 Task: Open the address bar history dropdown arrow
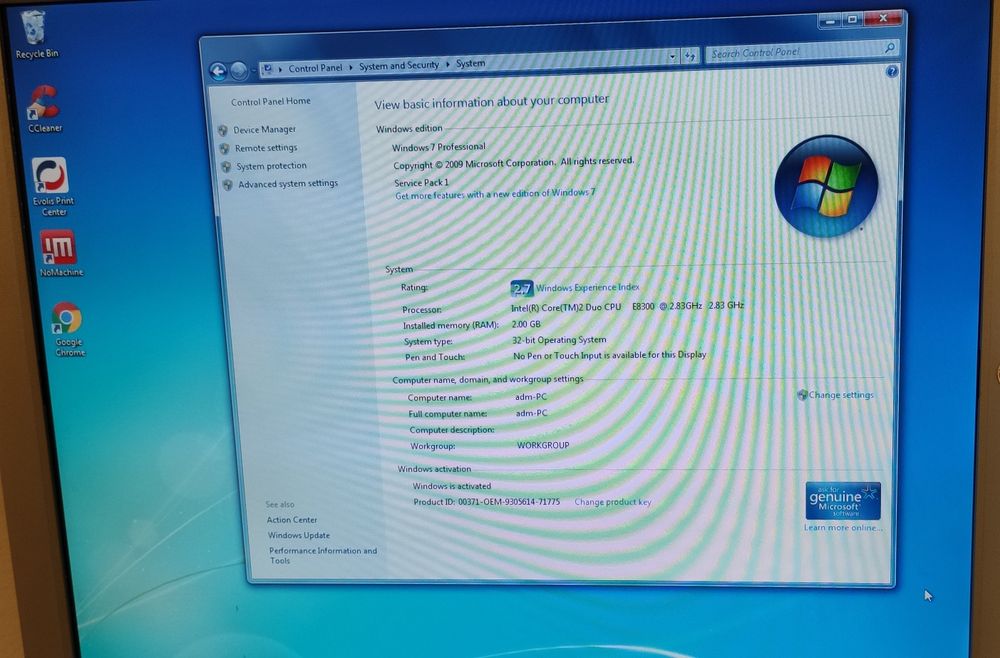[x=672, y=57]
